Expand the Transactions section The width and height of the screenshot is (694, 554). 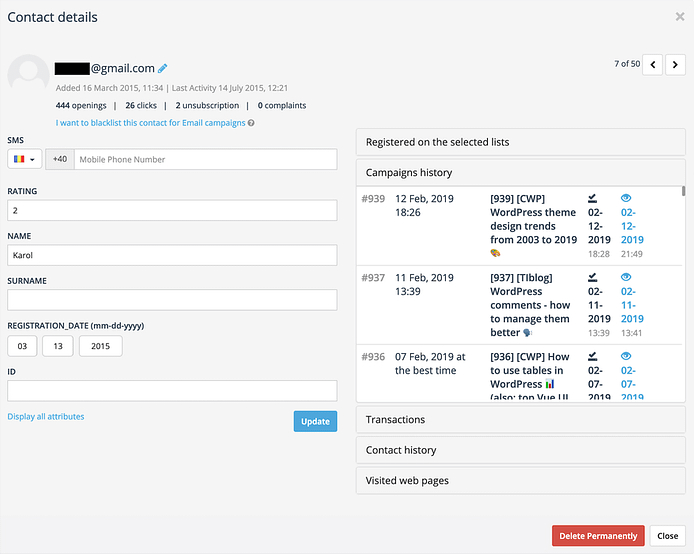click(520, 420)
